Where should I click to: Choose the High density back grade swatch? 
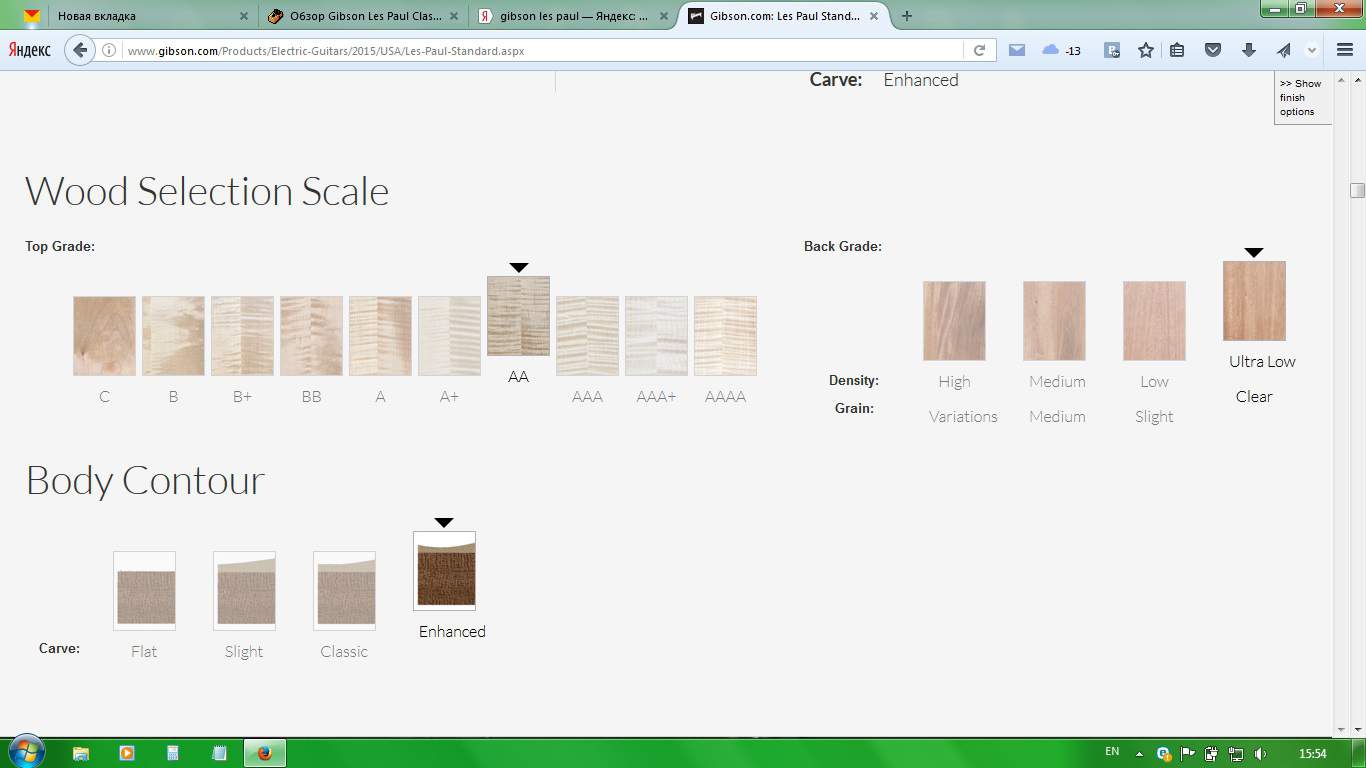click(x=954, y=321)
